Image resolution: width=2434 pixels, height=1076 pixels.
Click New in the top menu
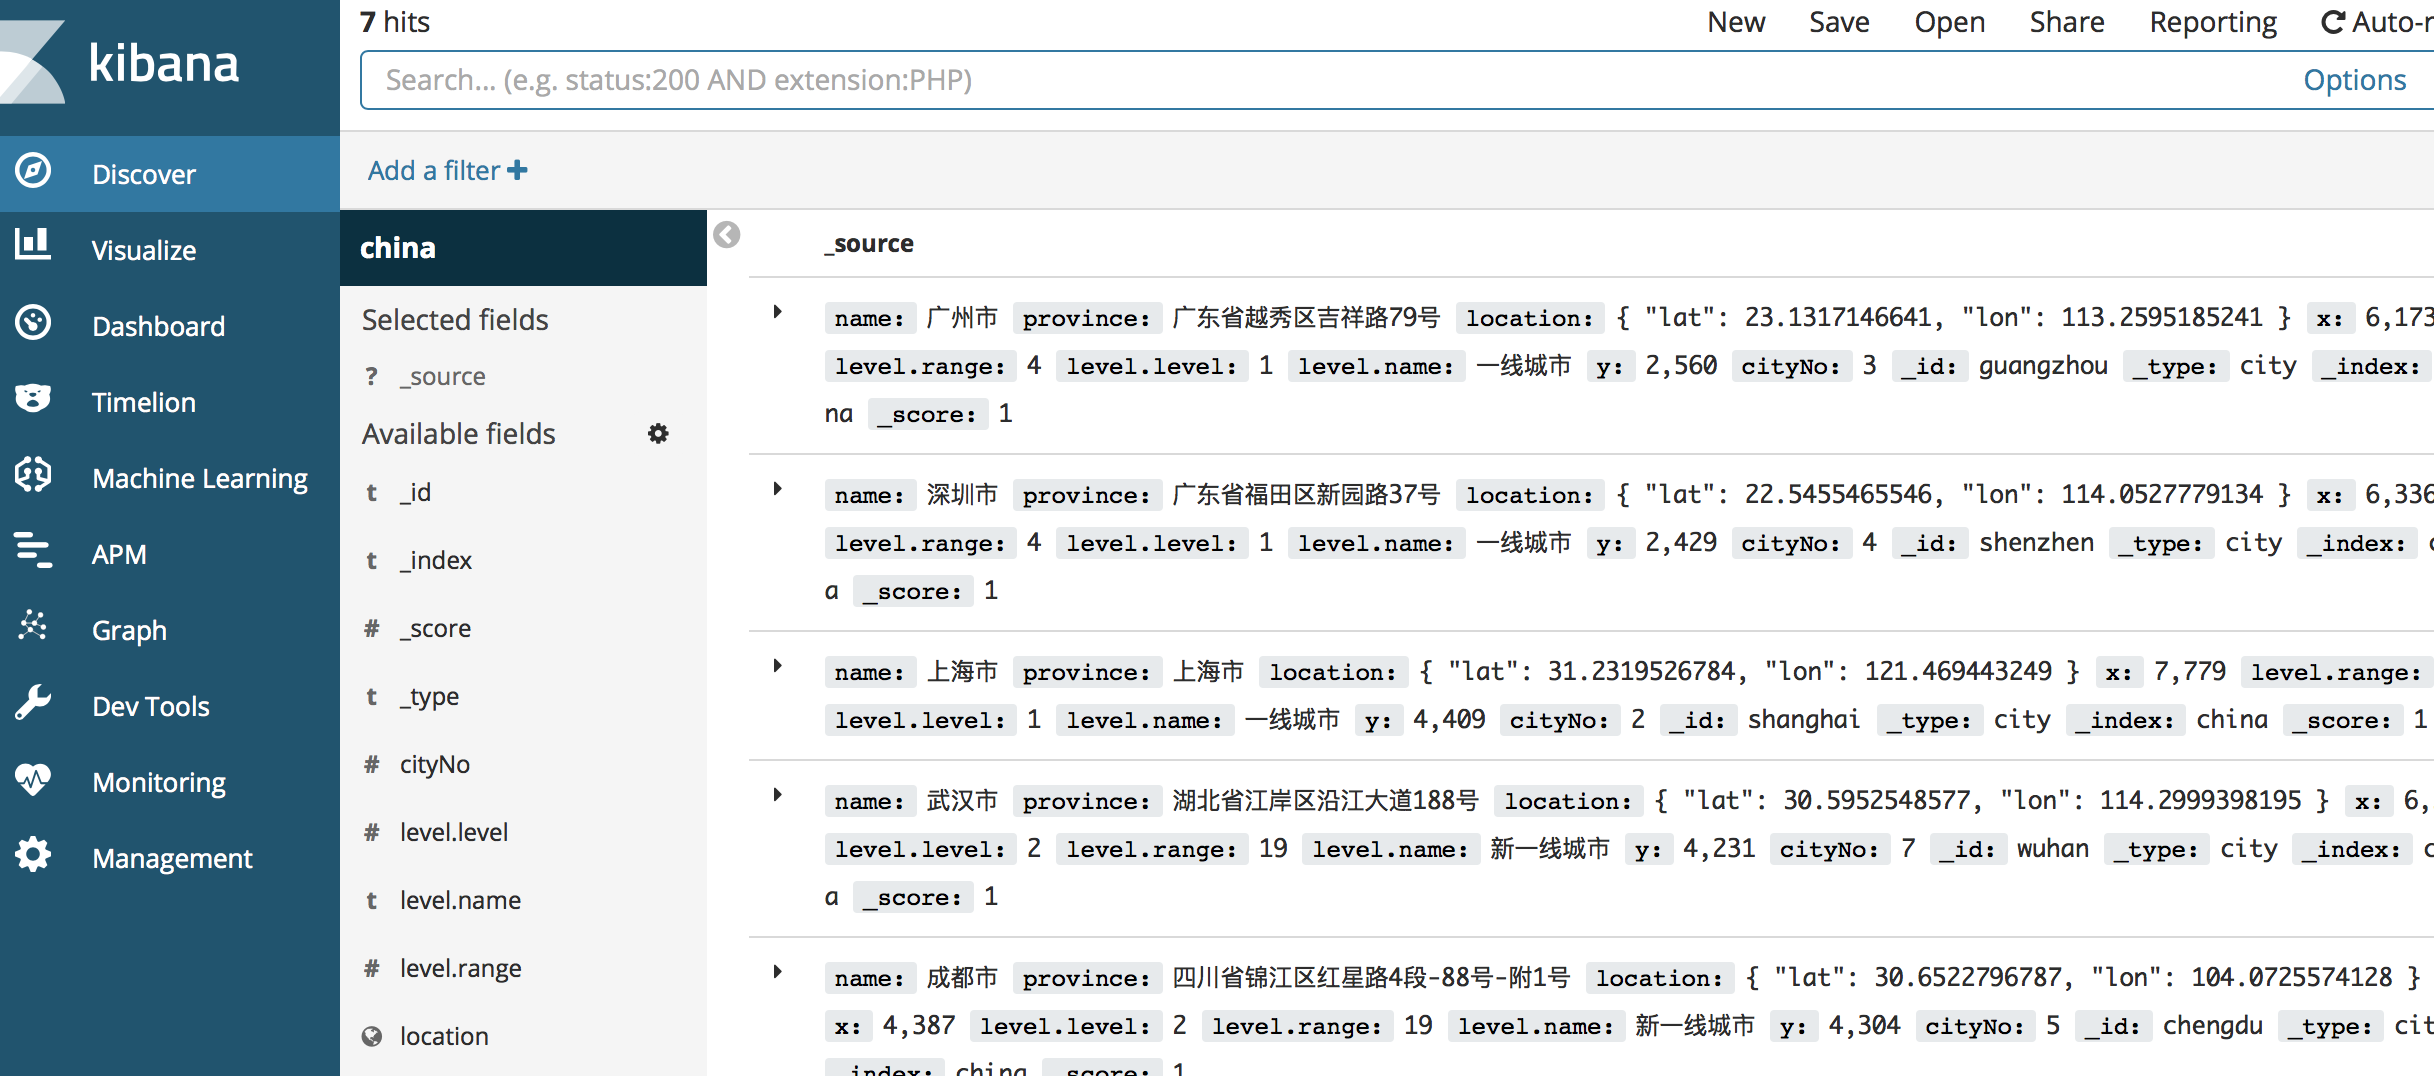pyautogui.click(x=1736, y=22)
